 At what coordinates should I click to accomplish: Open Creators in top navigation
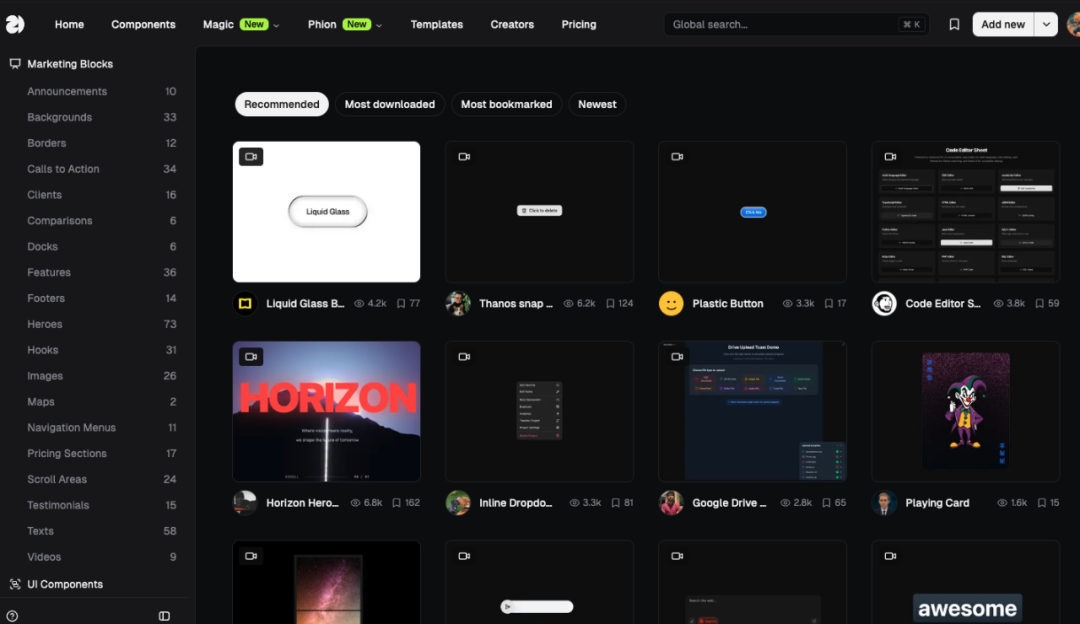click(512, 24)
